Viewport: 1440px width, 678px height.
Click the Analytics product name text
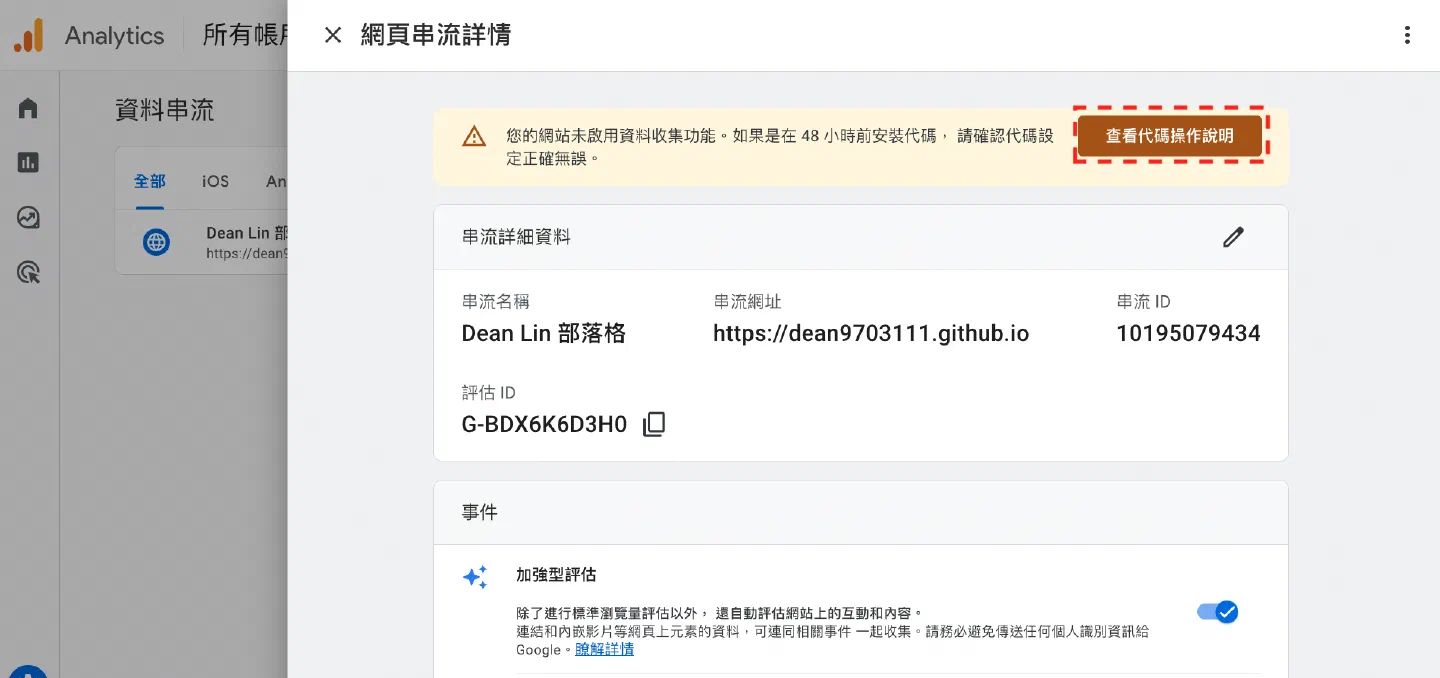(114, 36)
